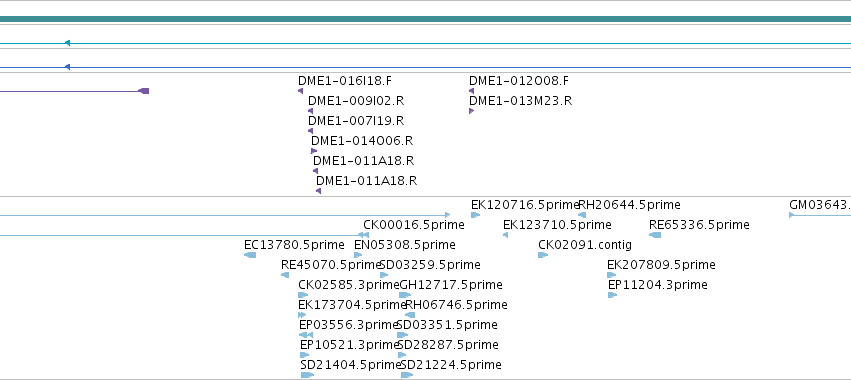This screenshot has width=851, height=380.
Task: Pick the RE45070.5prime EST label
Action: [x=332, y=265]
